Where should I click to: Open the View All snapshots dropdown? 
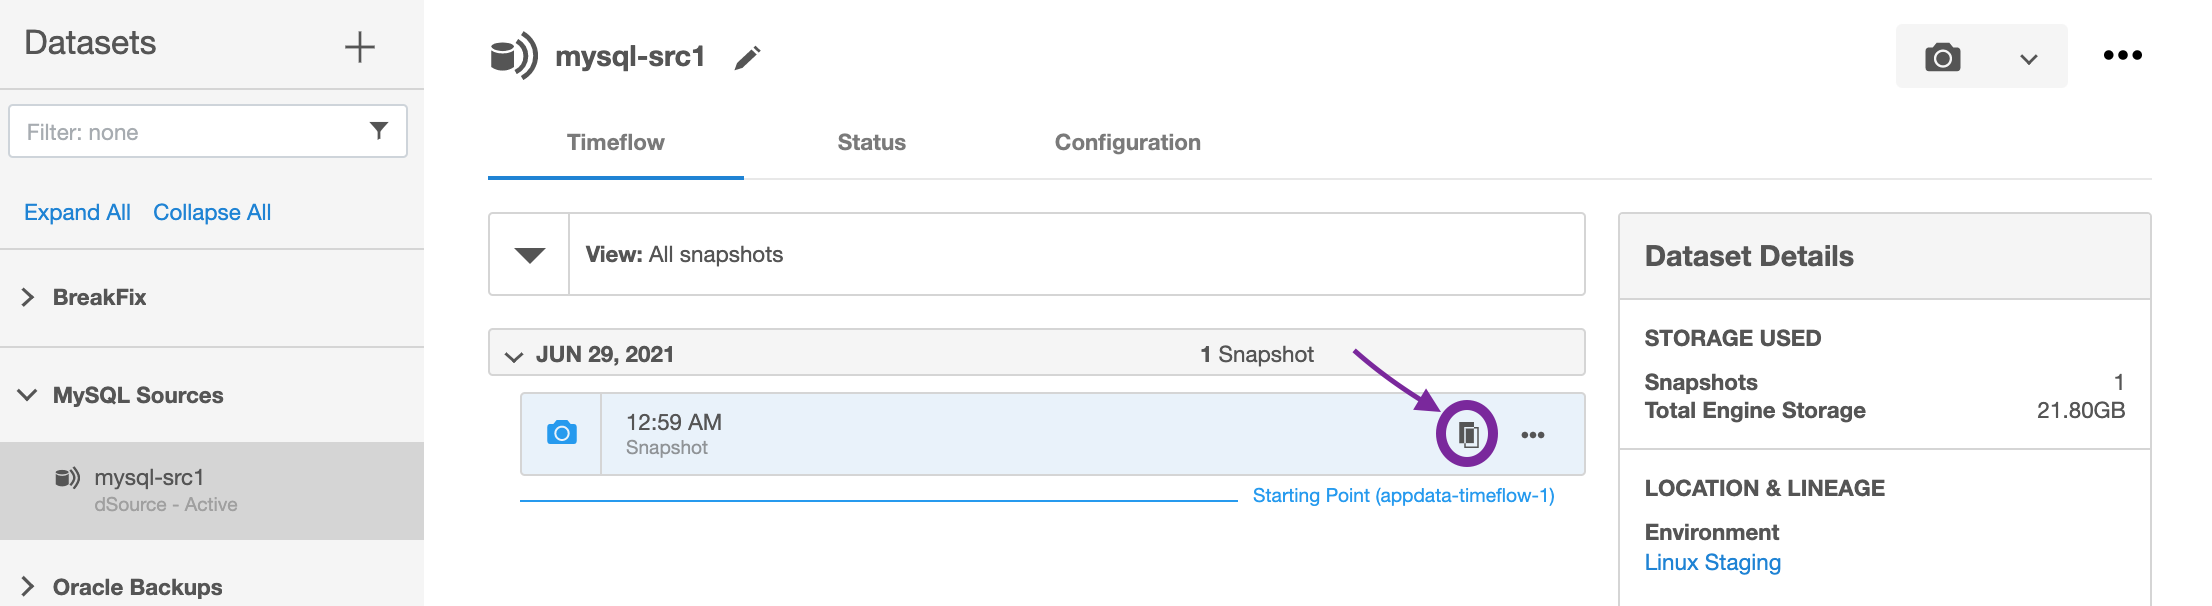(x=528, y=253)
